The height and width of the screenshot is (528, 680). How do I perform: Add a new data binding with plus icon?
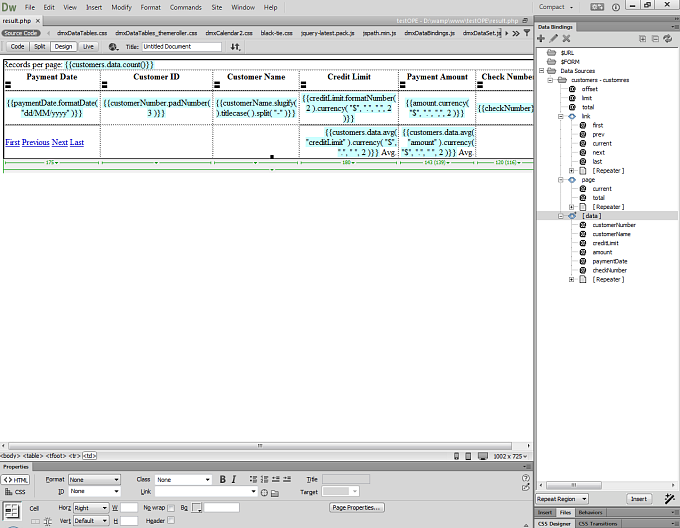(x=541, y=39)
